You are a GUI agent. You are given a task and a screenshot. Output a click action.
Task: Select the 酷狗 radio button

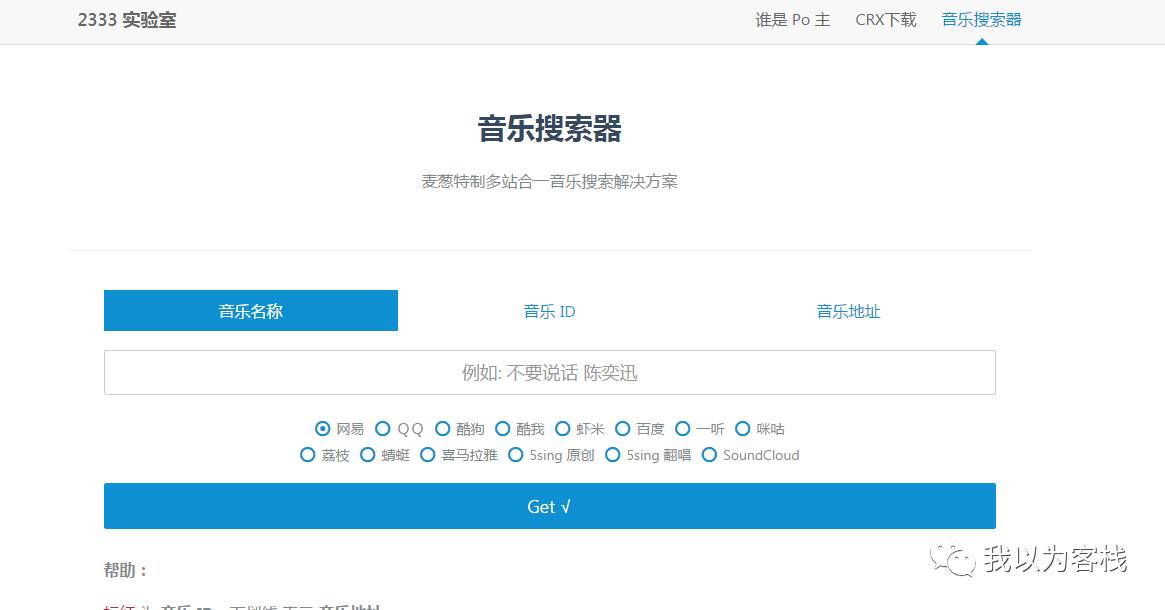point(443,429)
